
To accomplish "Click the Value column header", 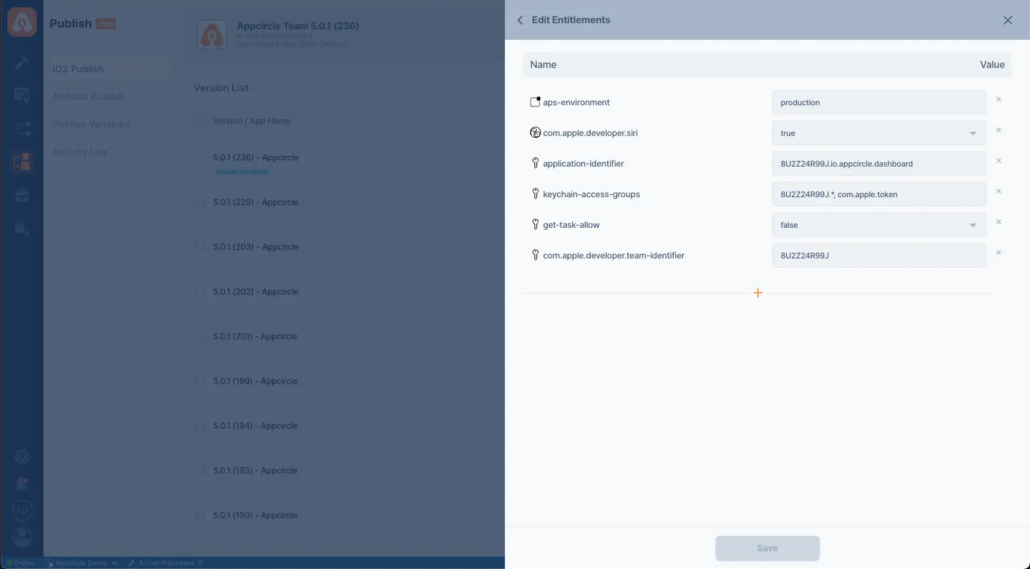I will pyautogui.click(x=992, y=64).
